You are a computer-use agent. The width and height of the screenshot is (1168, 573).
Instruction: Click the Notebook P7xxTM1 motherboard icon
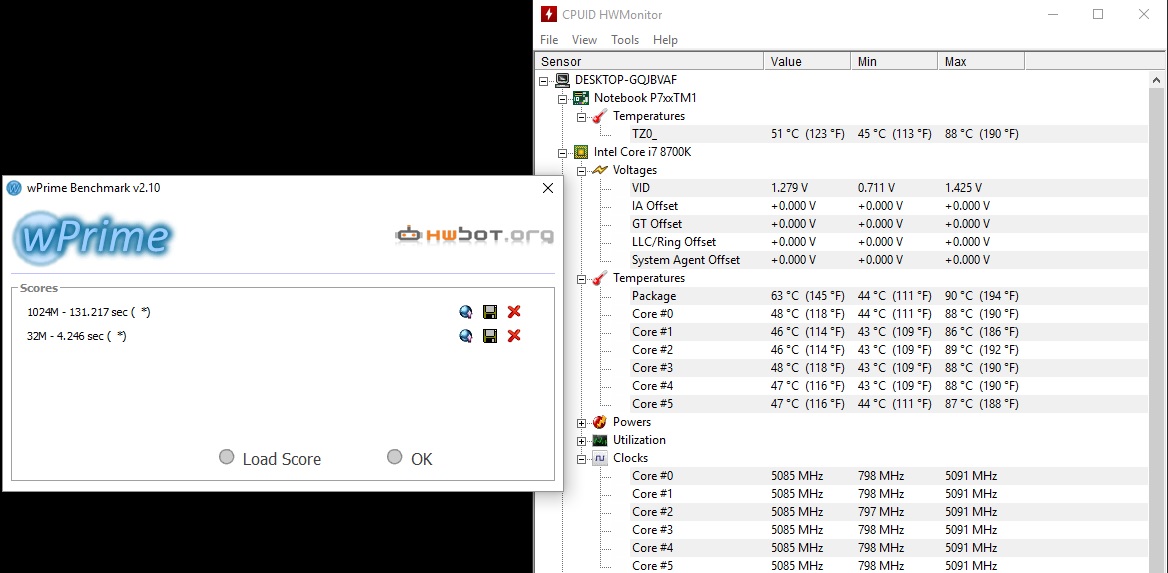pyautogui.click(x=580, y=98)
